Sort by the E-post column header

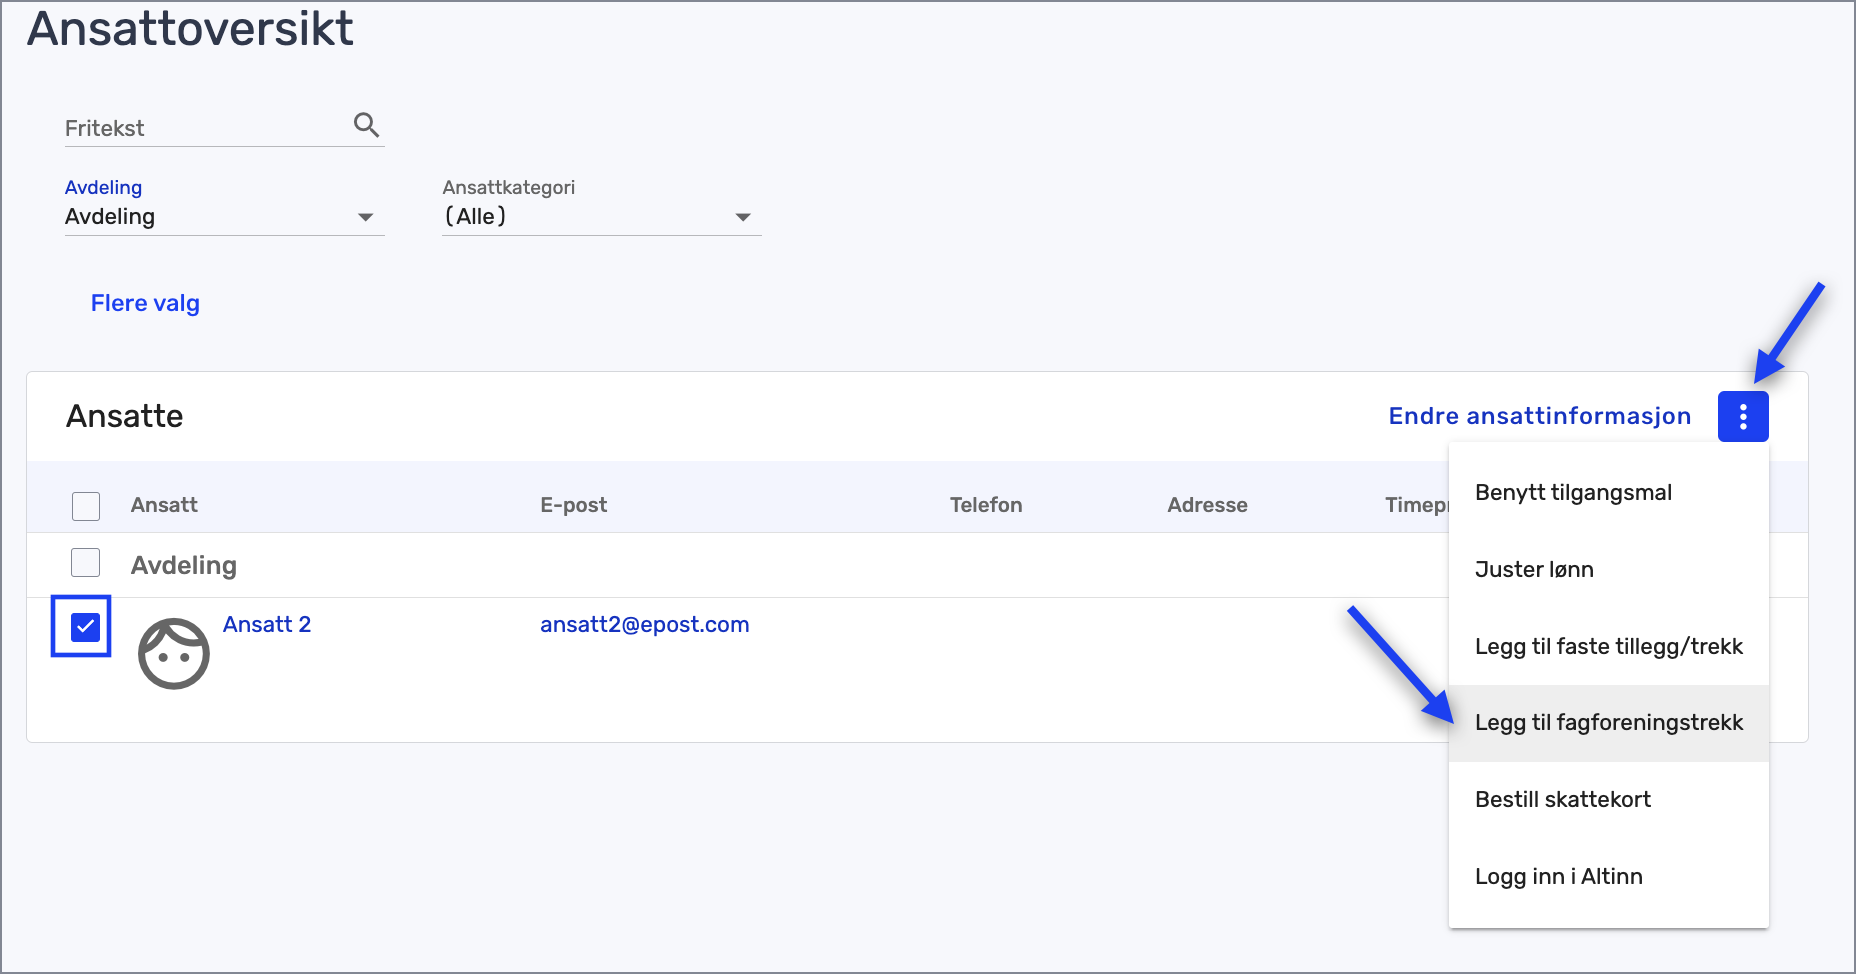[573, 505]
